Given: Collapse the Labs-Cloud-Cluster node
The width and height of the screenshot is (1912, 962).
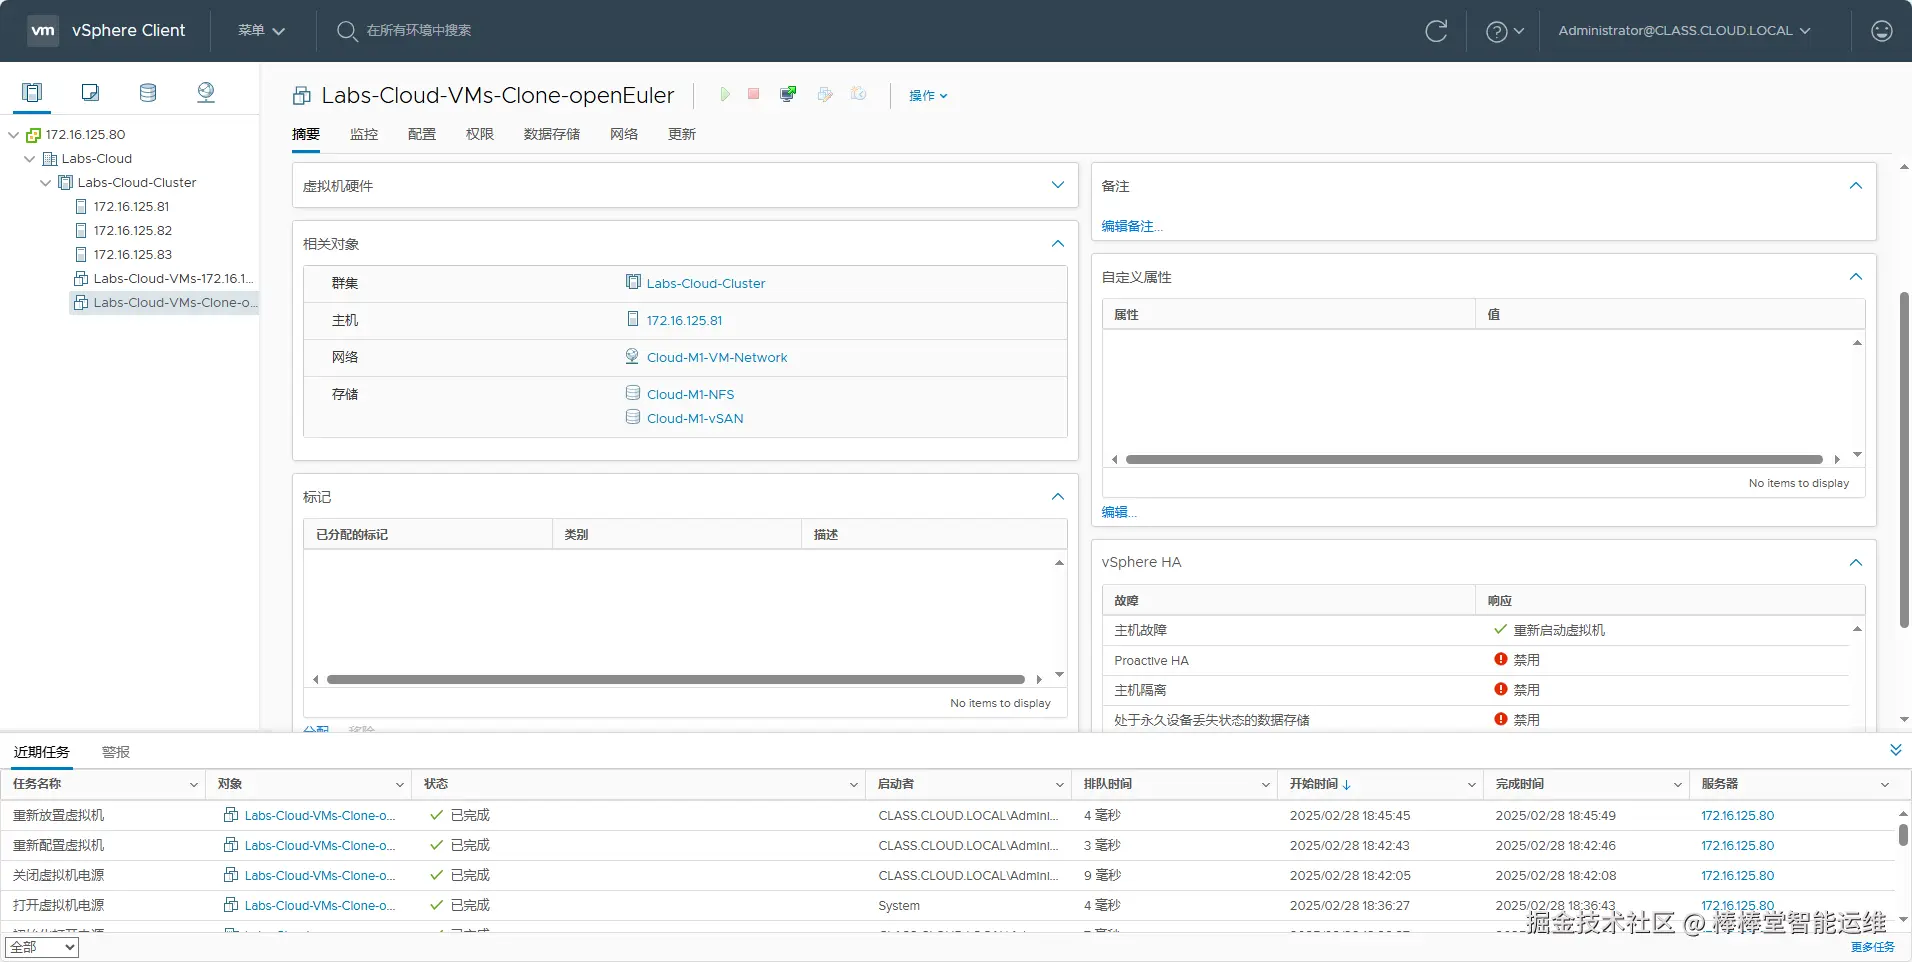Looking at the screenshot, I should point(46,183).
